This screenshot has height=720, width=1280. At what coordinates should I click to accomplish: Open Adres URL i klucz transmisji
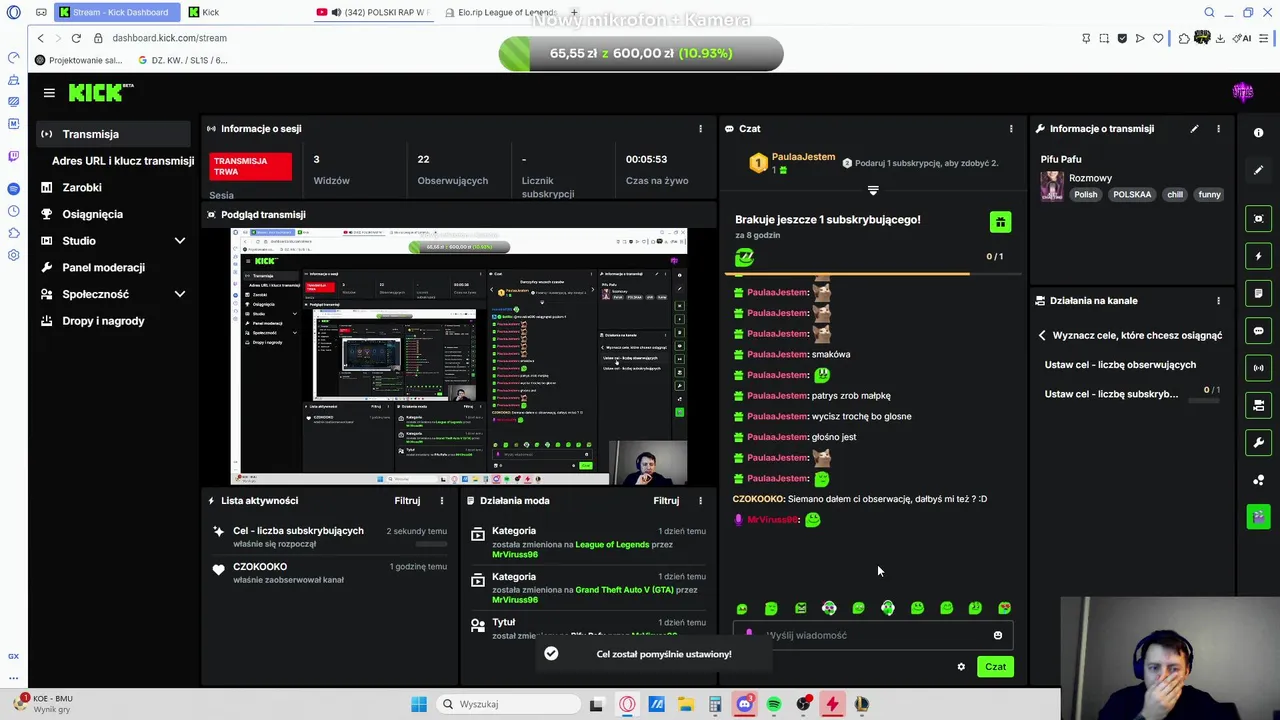pos(123,161)
